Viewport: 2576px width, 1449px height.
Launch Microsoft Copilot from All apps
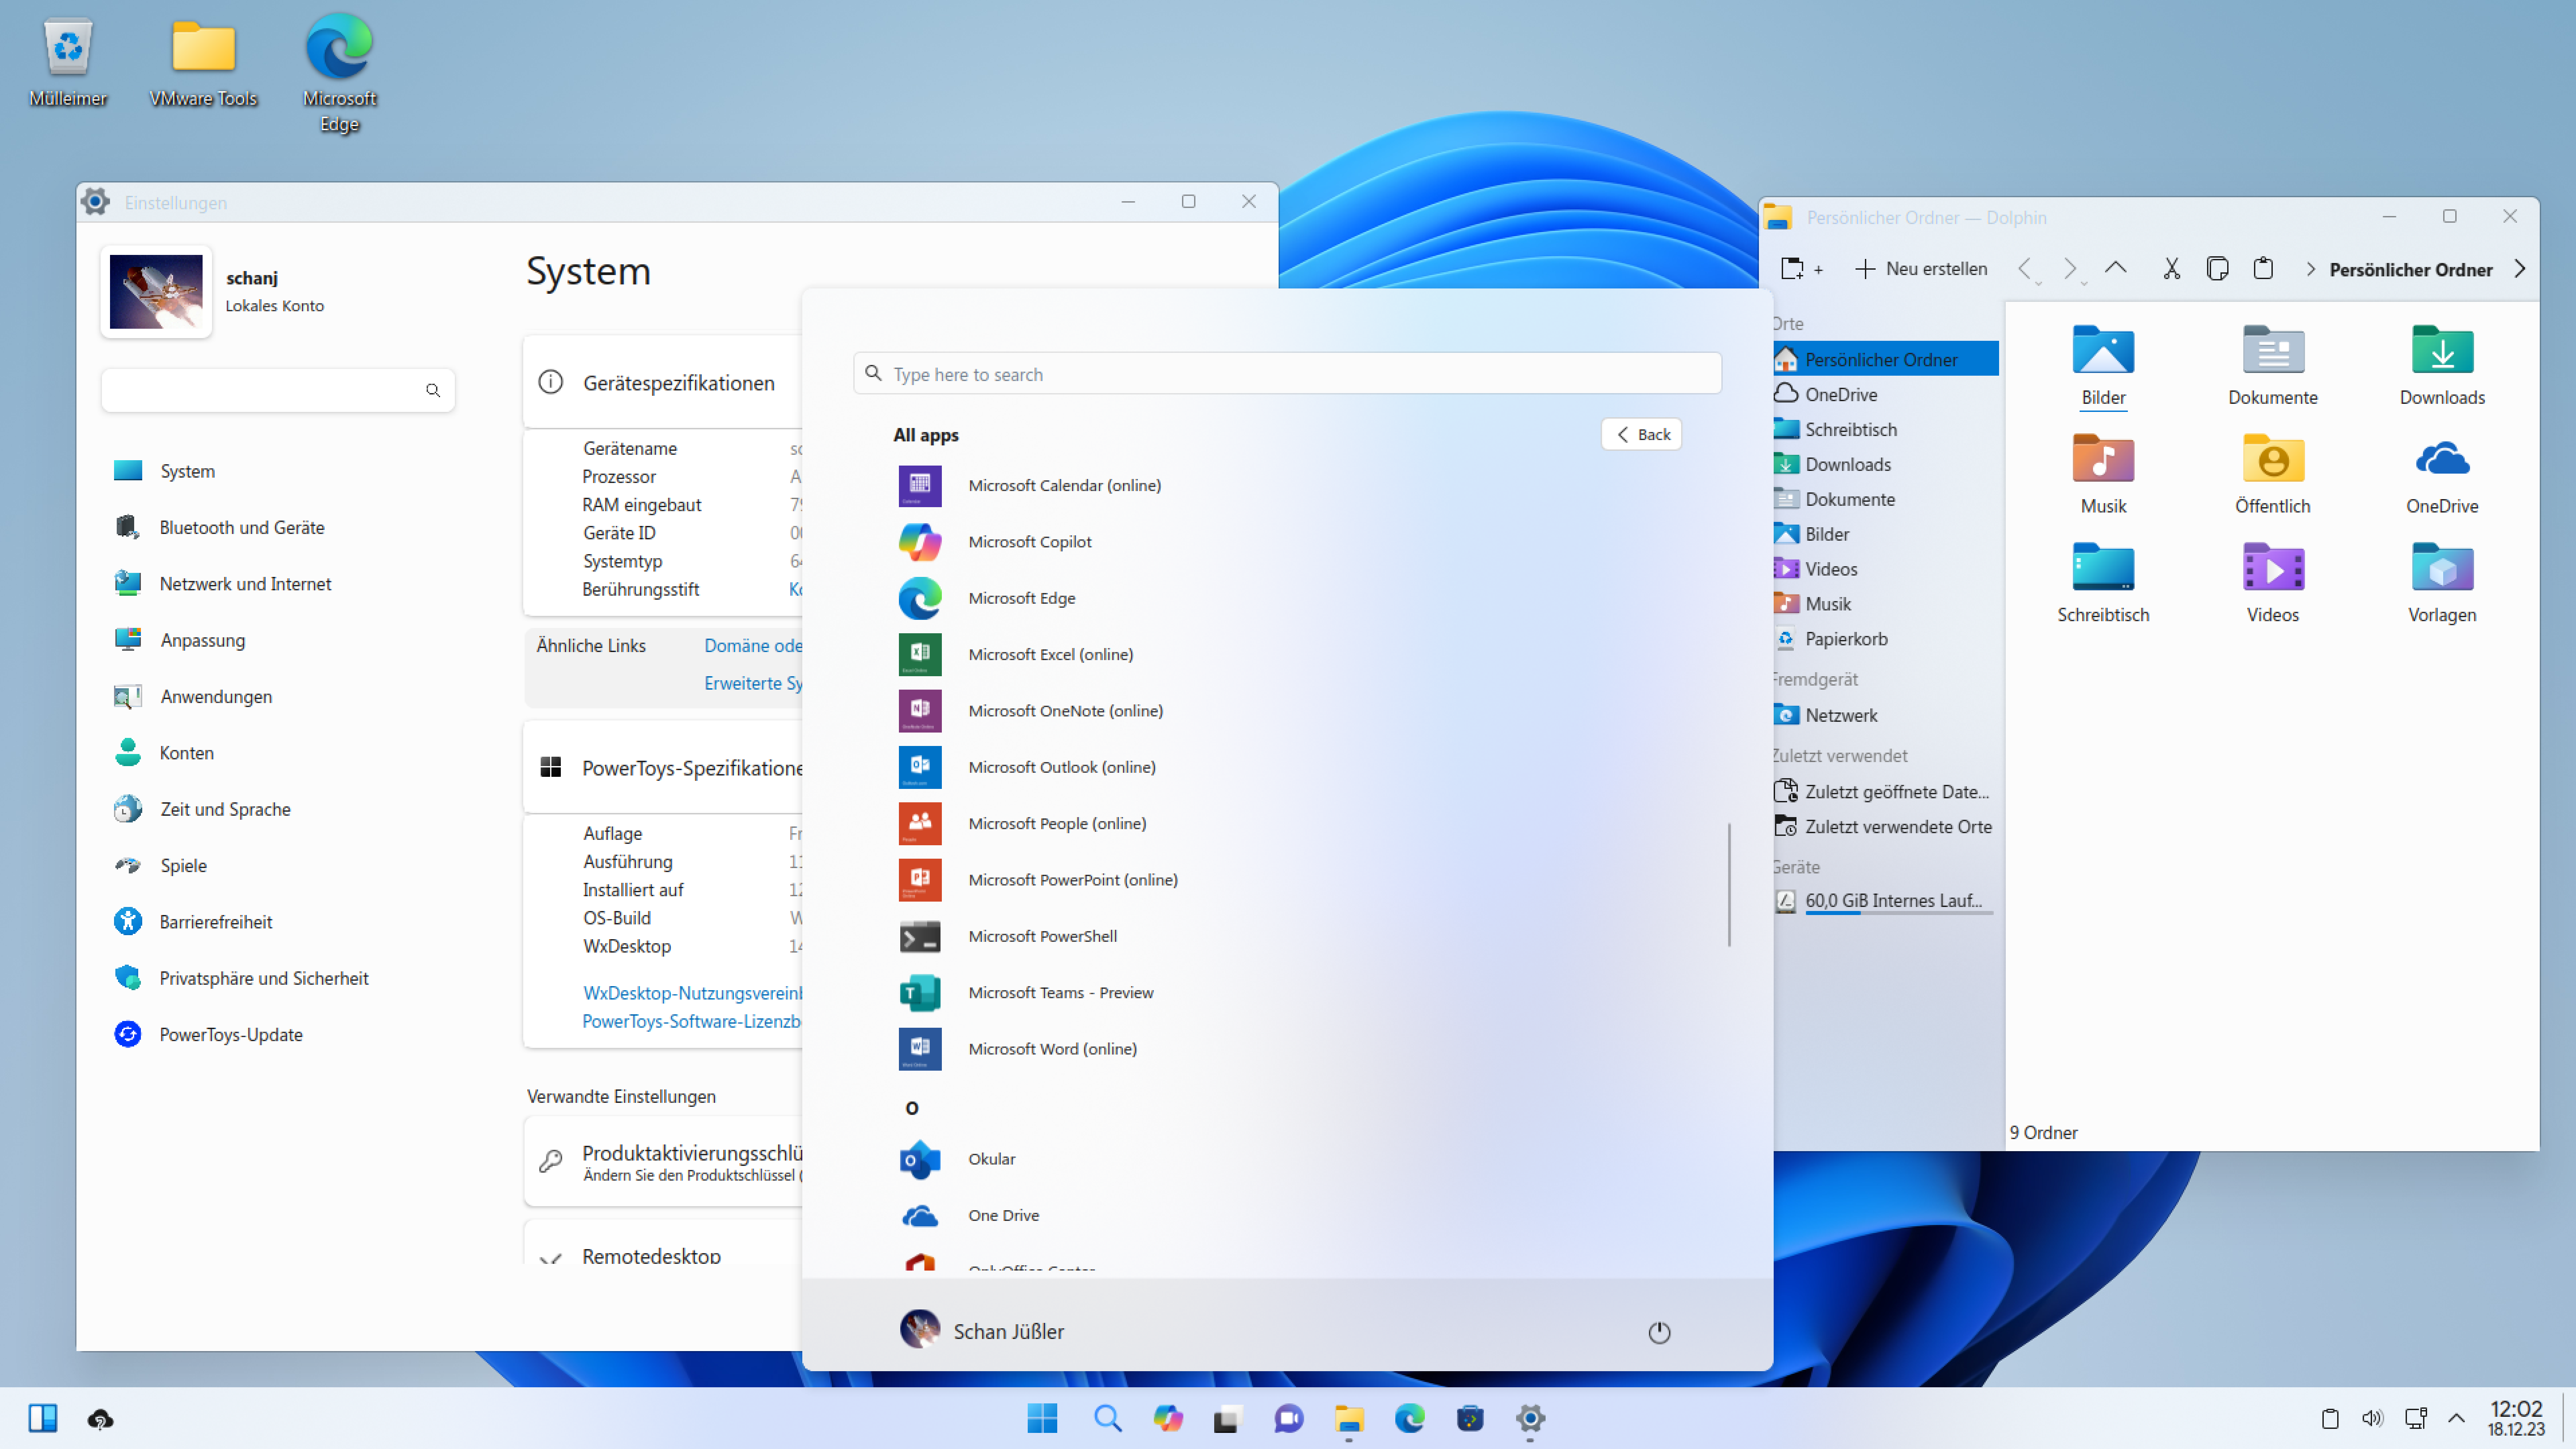[x=1029, y=541]
